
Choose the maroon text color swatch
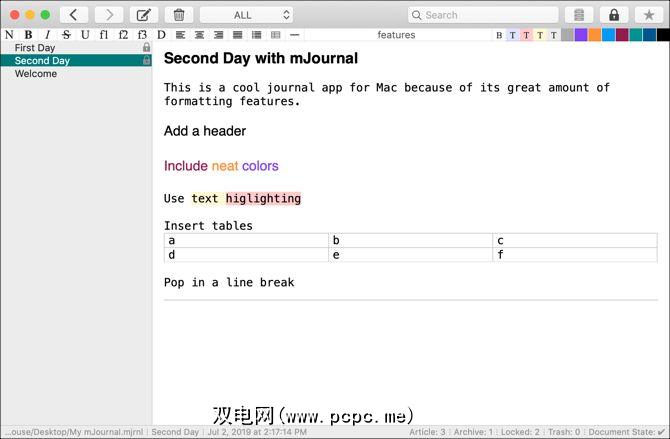tap(622, 35)
